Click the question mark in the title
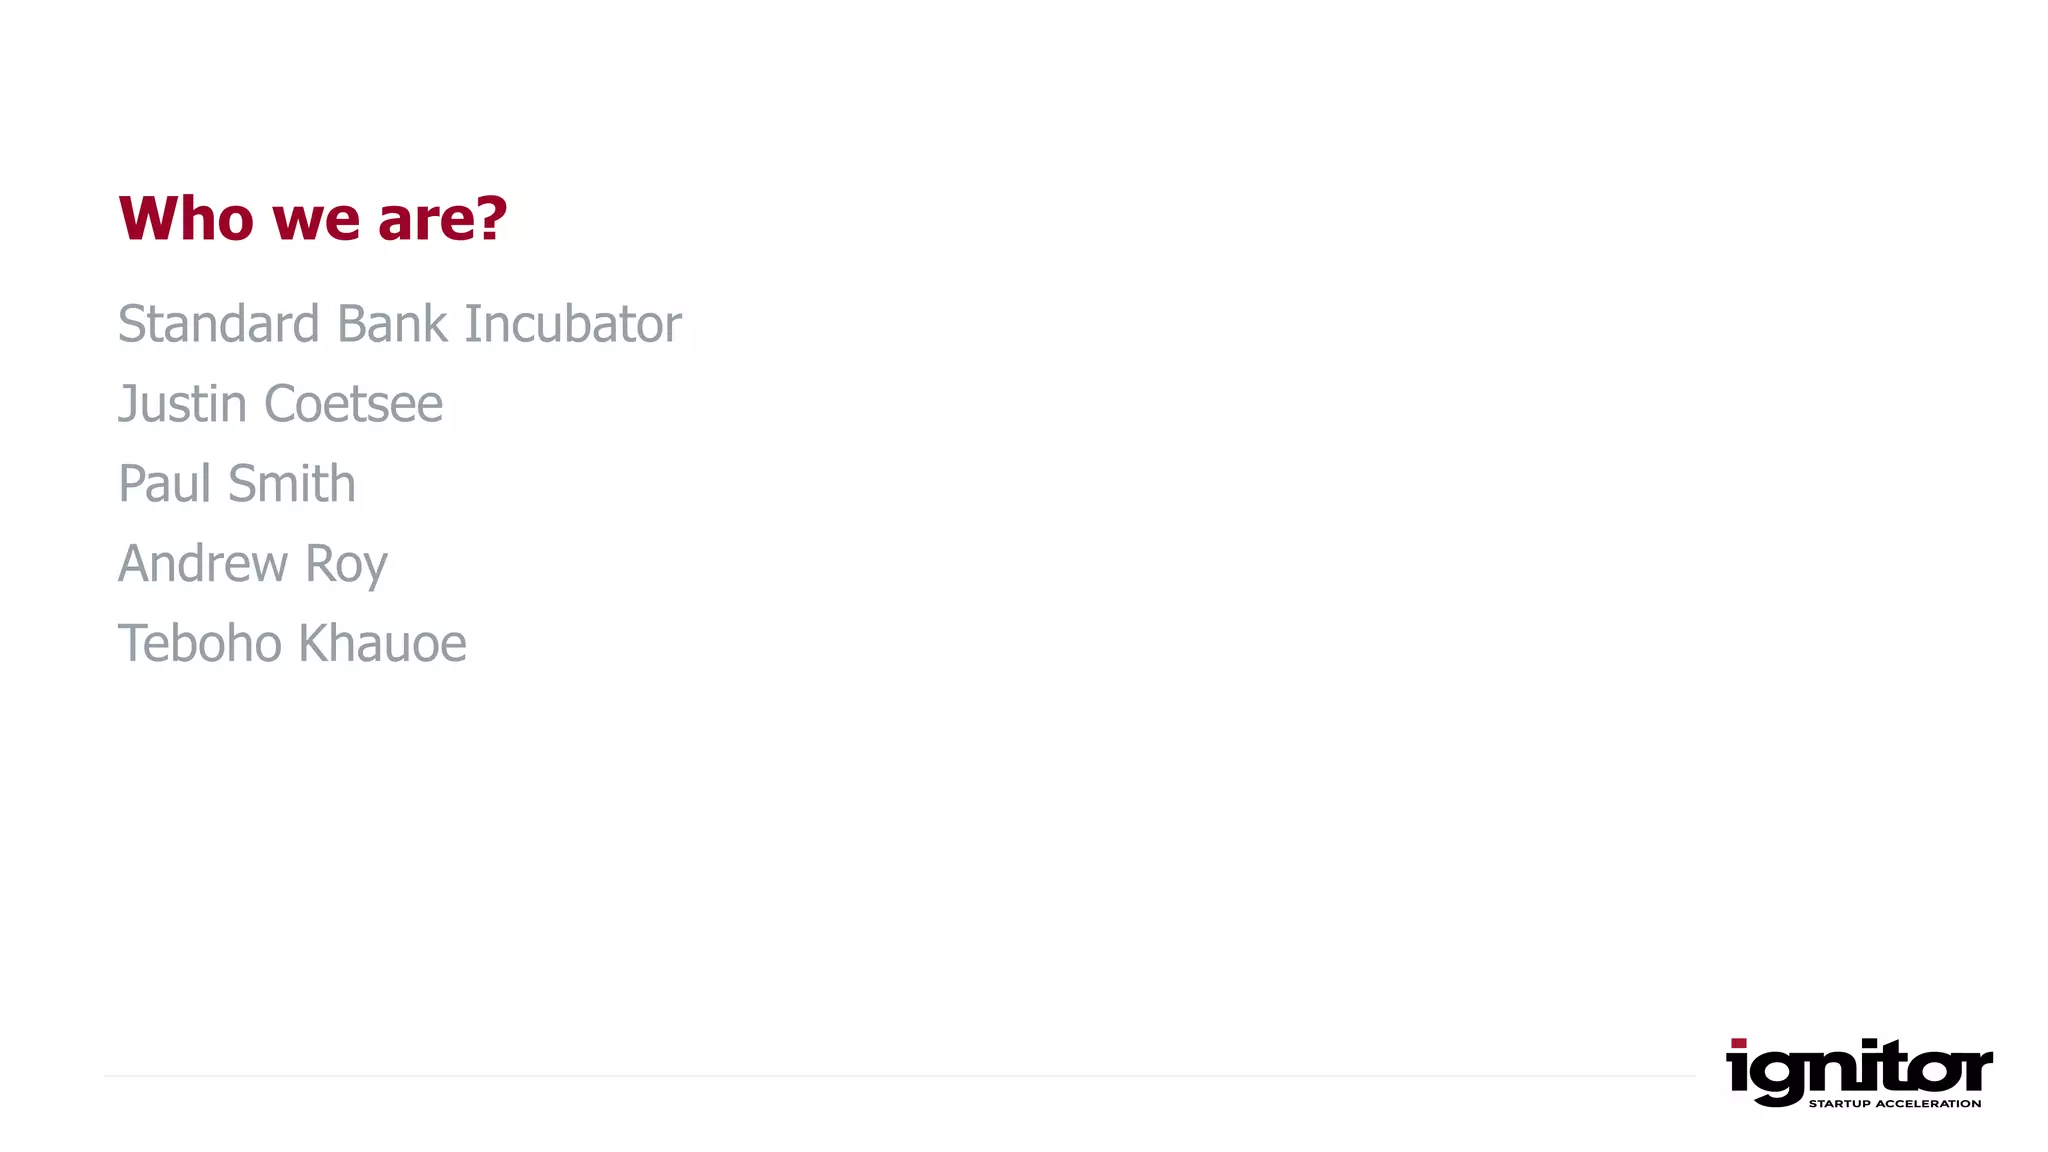The image size is (2048, 1152). coord(491,218)
